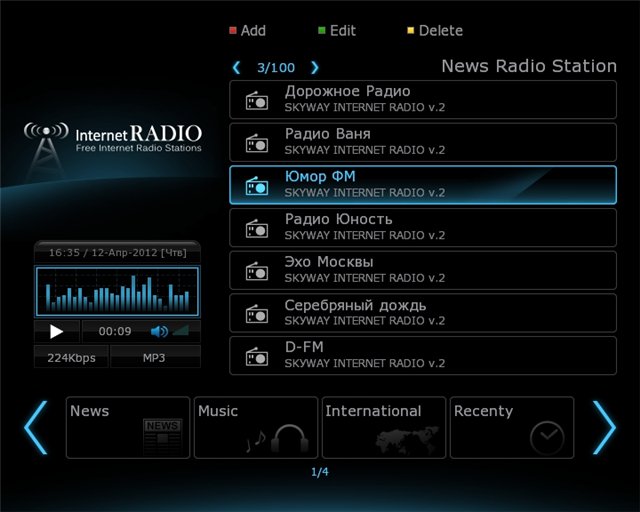Select highlighted station name Юмор ФМ
This screenshot has height=512, width=640.
click(320, 176)
